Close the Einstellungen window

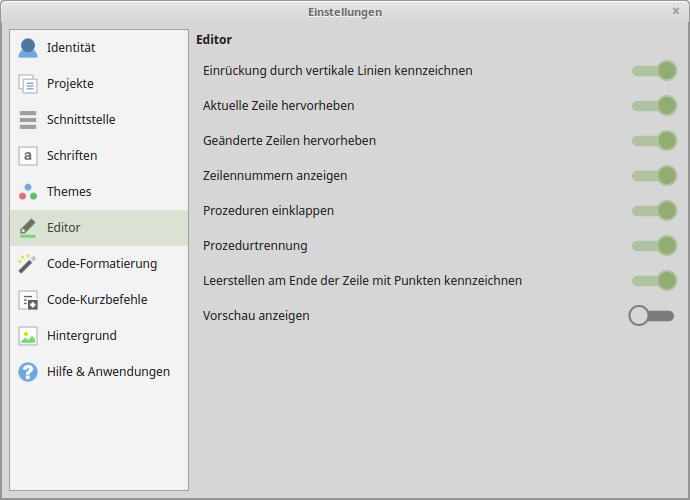(x=676, y=11)
